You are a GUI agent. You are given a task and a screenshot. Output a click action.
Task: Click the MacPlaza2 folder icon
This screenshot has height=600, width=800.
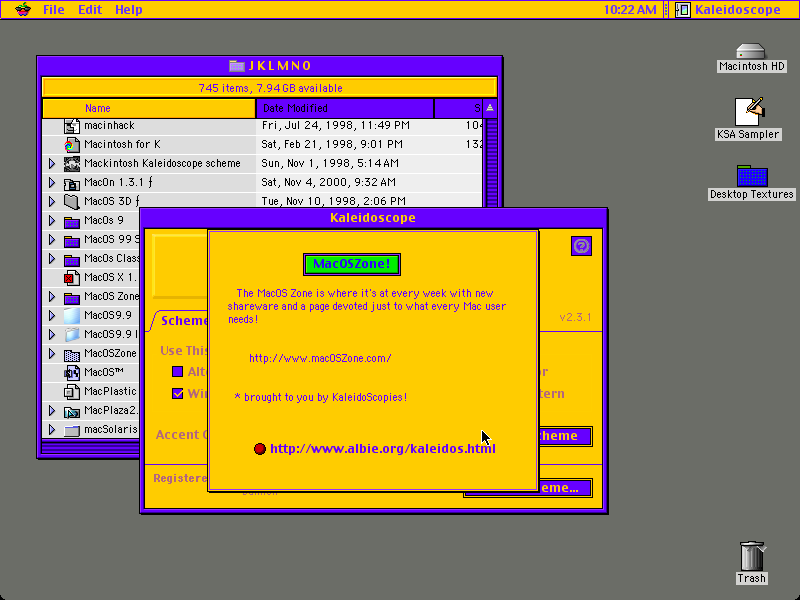point(72,411)
